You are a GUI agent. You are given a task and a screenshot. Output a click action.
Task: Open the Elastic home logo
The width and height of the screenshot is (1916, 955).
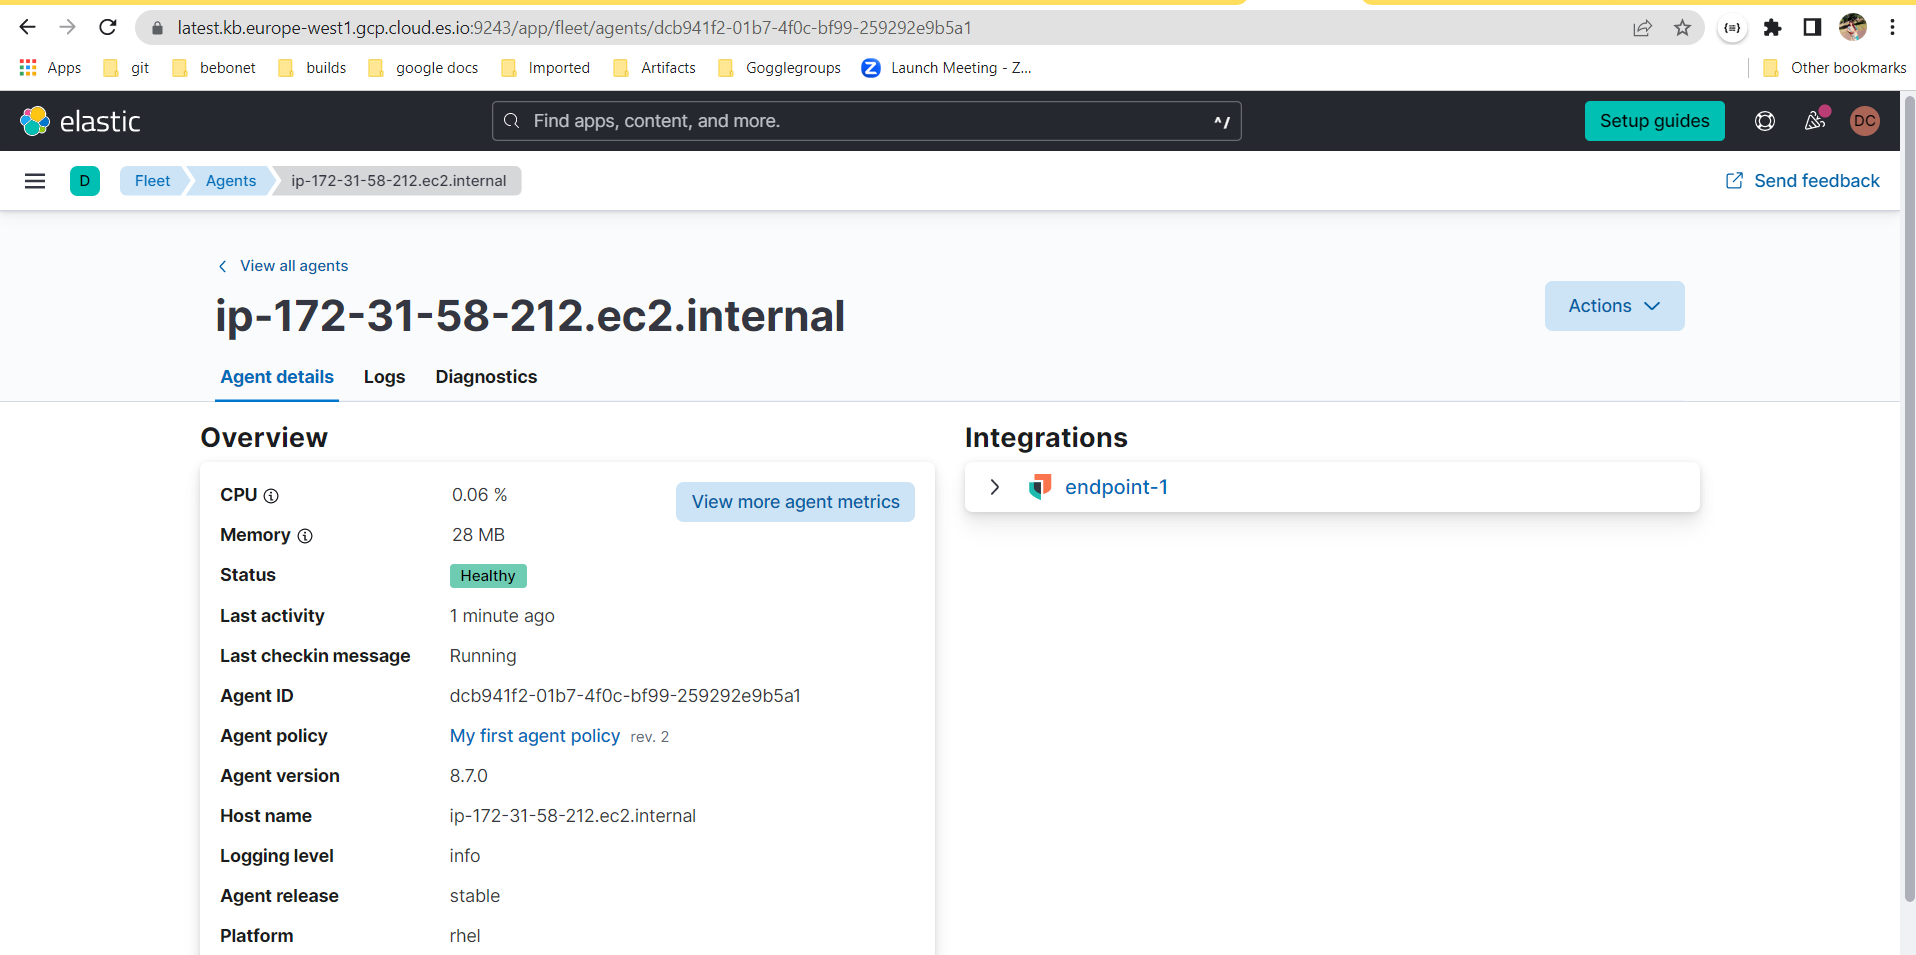[80, 120]
